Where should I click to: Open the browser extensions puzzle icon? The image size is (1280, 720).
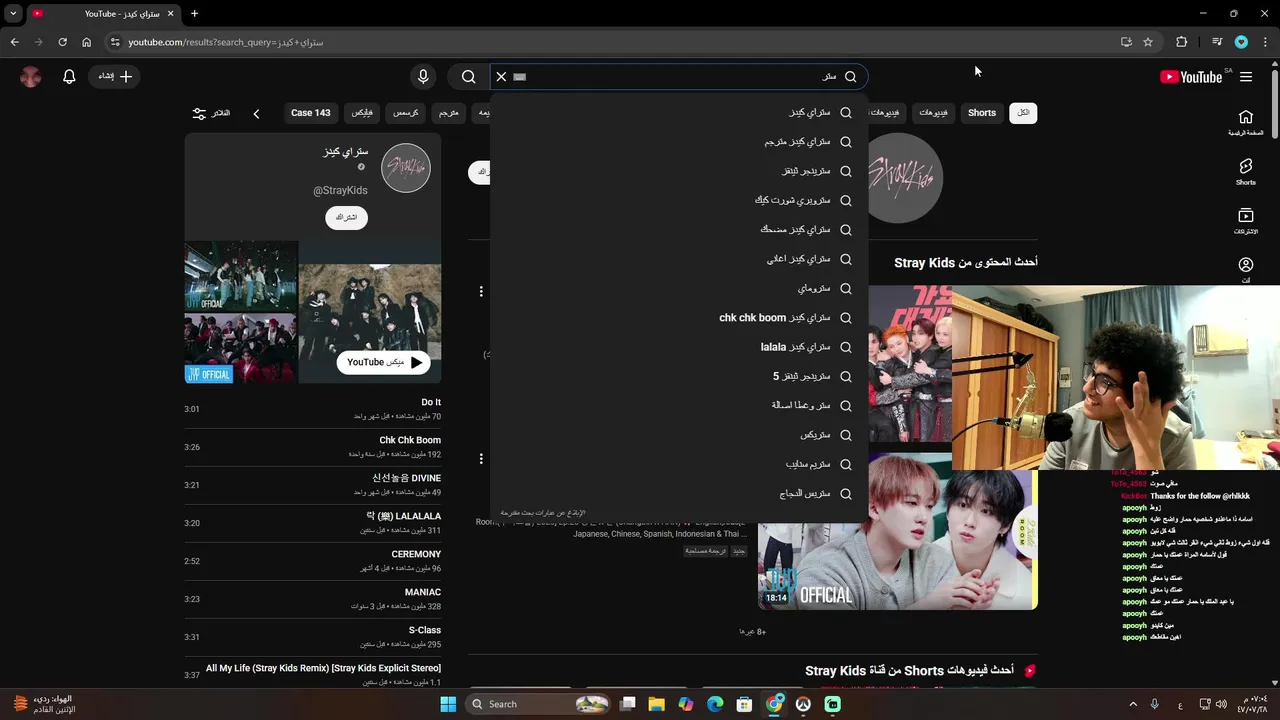click(1182, 42)
